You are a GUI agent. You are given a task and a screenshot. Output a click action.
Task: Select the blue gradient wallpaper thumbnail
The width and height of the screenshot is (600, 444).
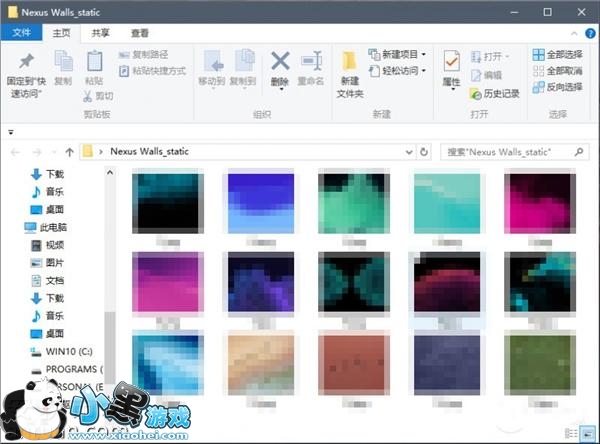[x=261, y=203]
